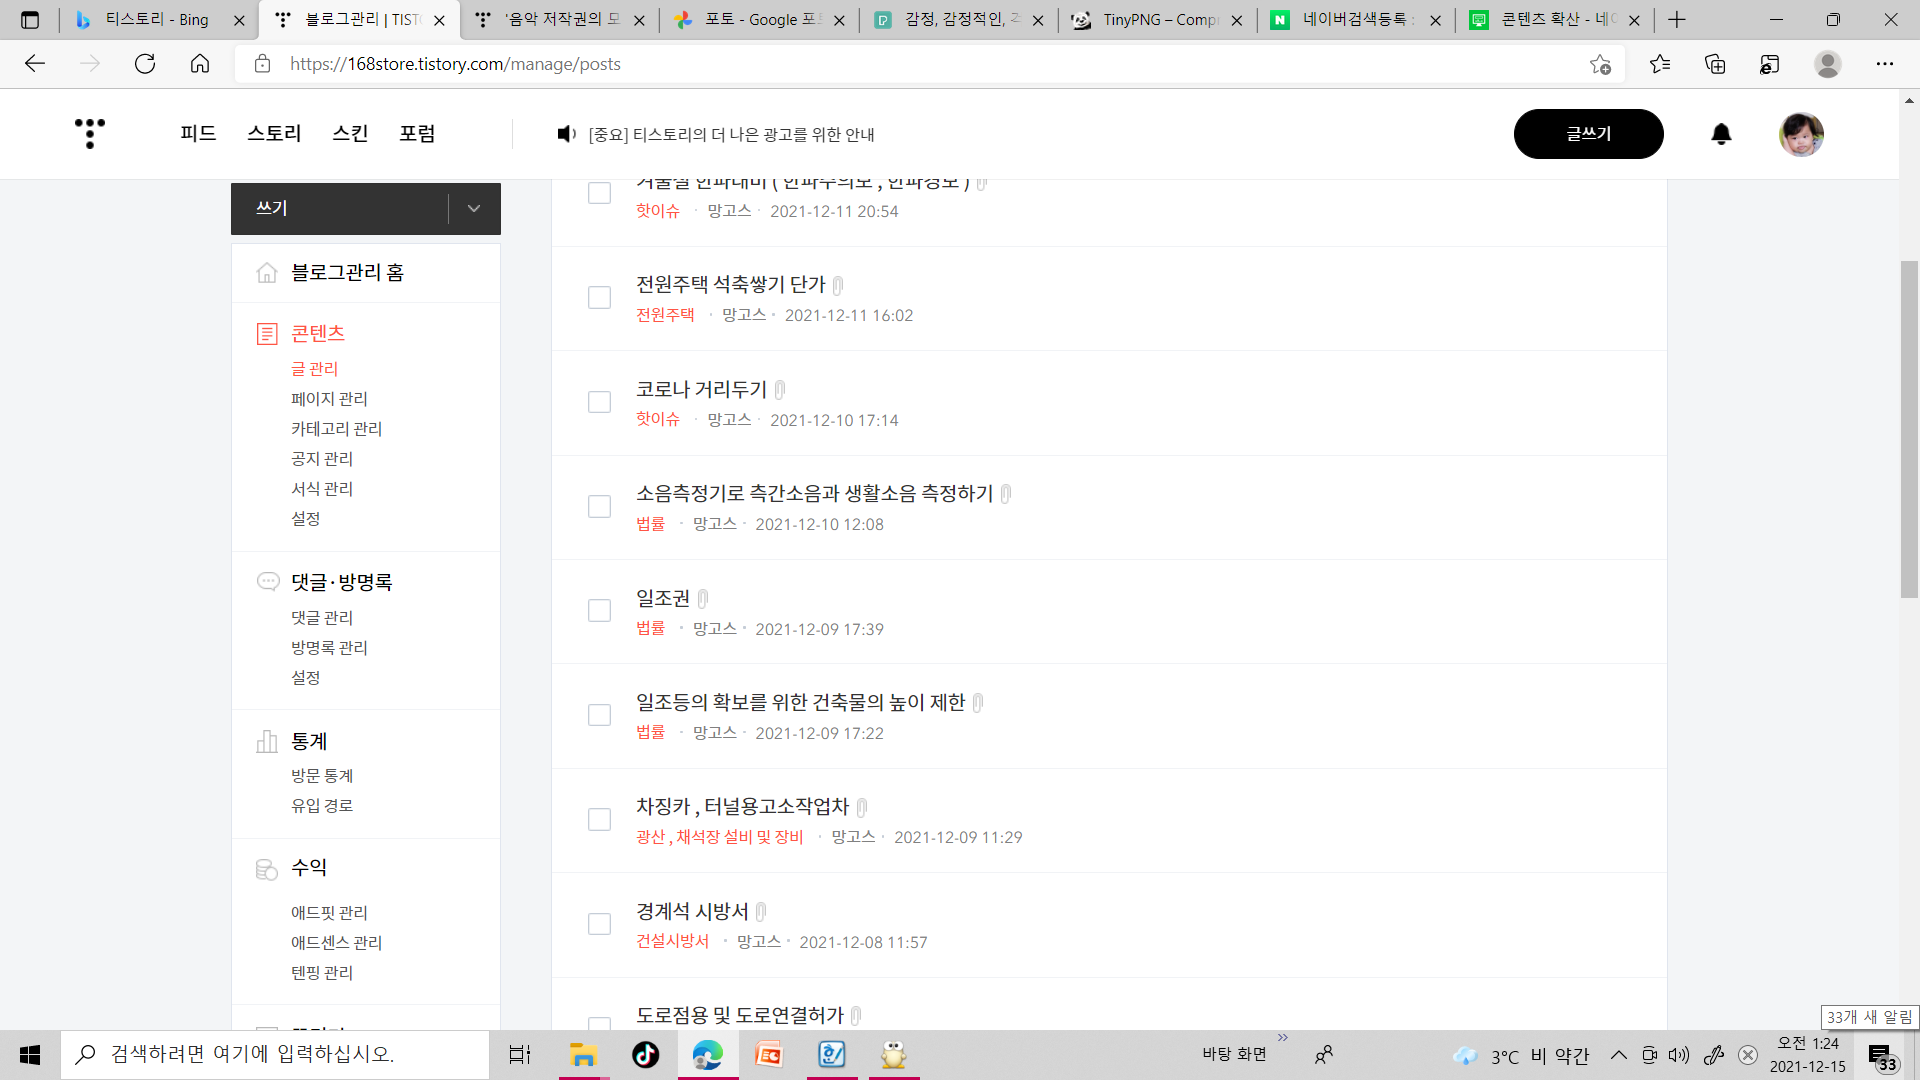The image size is (1920, 1080).
Task: Expand hidden icons in the system tray
Action: [1618, 1054]
